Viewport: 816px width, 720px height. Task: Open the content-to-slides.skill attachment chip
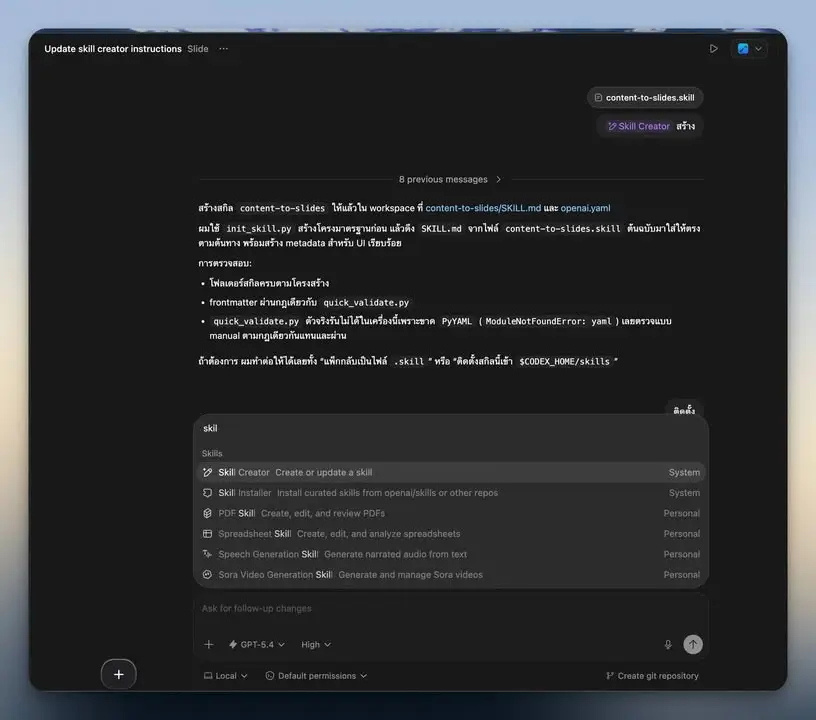coord(645,97)
